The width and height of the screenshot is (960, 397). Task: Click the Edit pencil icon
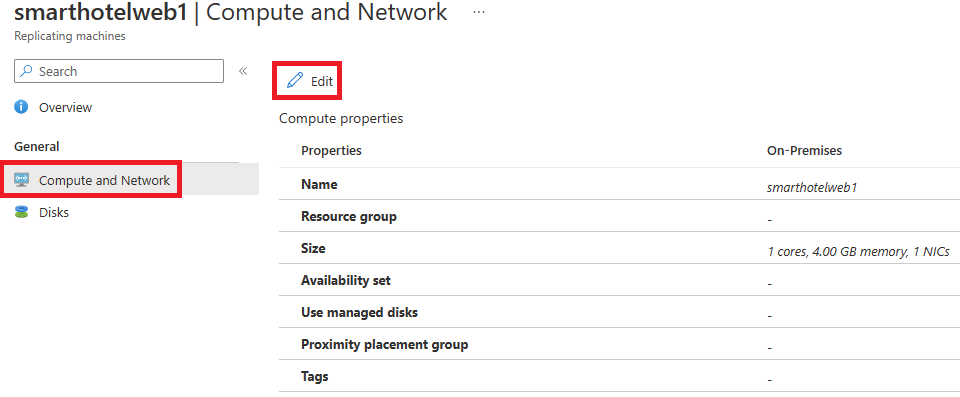pos(295,80)
